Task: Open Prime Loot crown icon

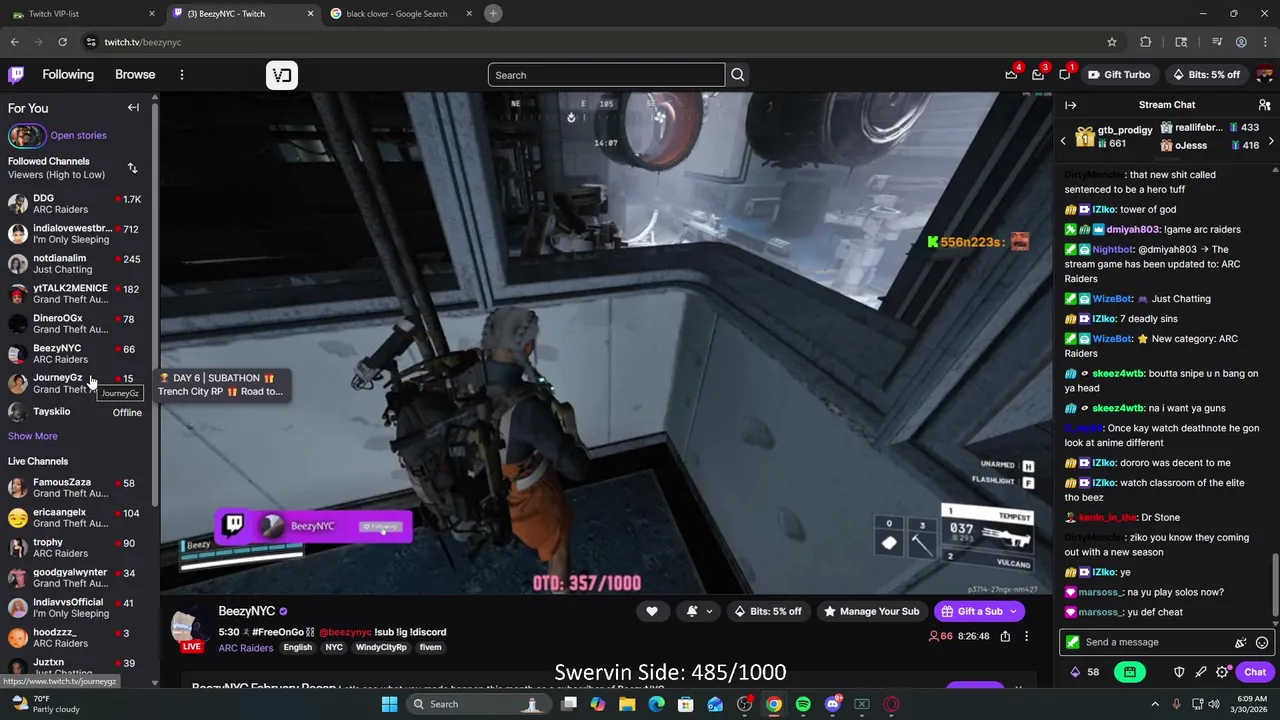Action: [1011, 75]
